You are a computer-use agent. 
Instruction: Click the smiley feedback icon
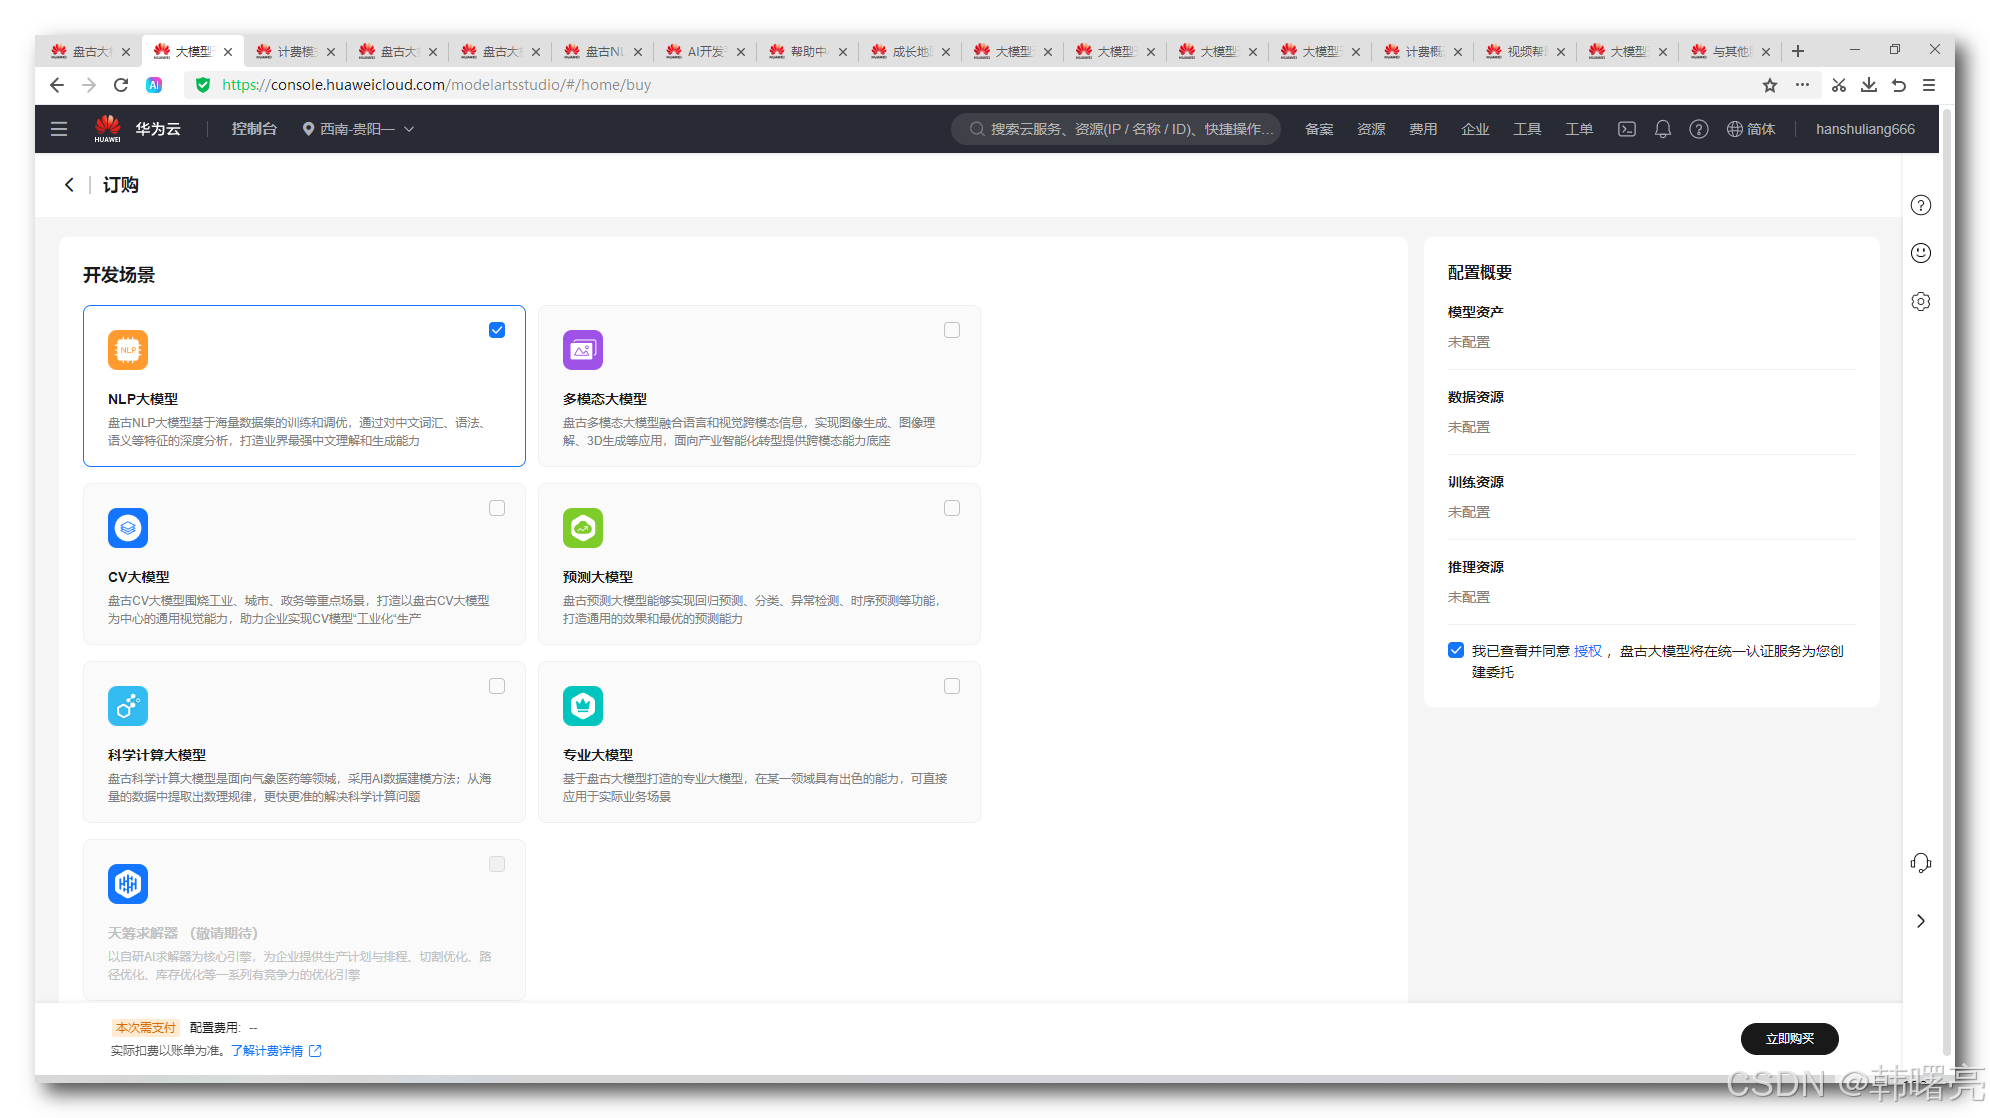coord(1920,253)
